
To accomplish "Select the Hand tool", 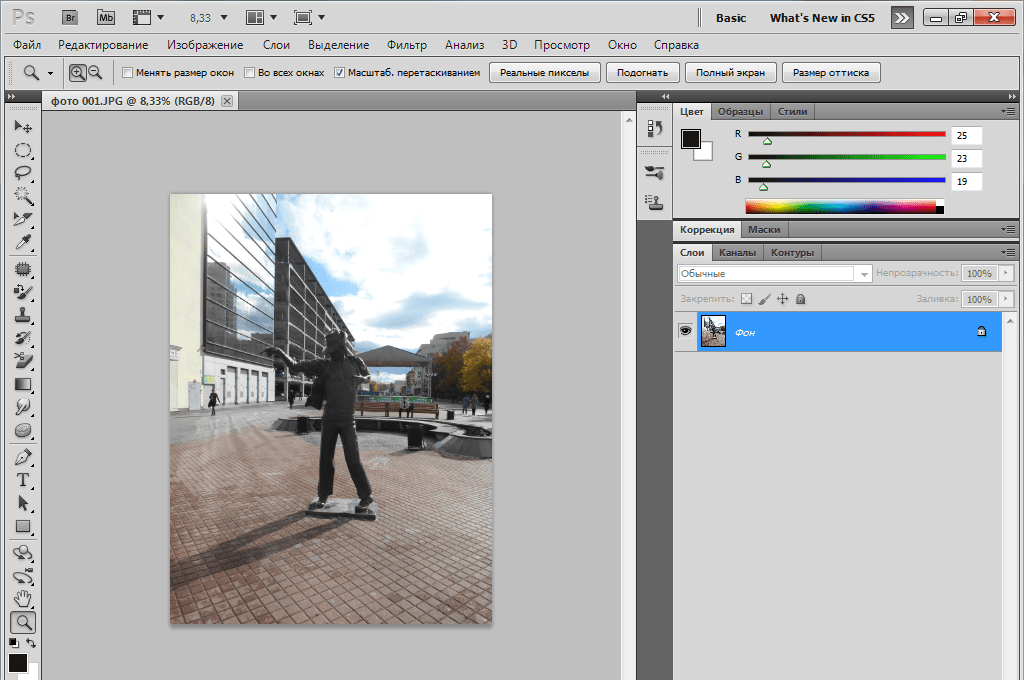I will [x=22, y=599].
